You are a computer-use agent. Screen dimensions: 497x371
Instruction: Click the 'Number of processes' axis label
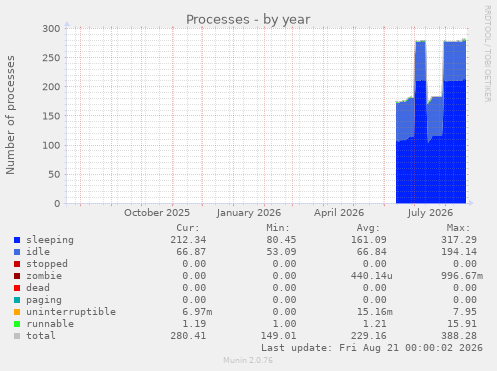[10, 115]
